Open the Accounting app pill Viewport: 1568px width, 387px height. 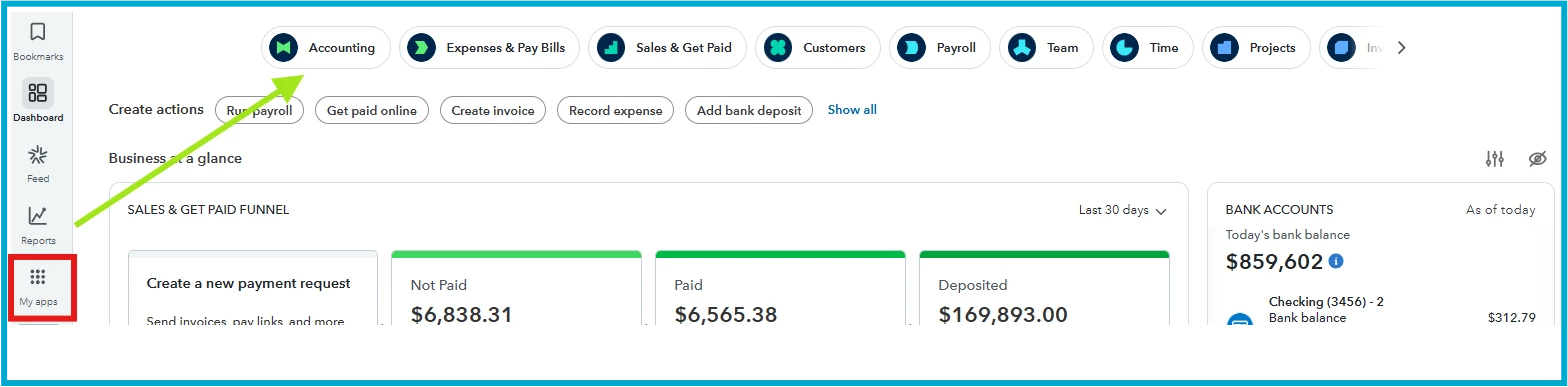326,47
